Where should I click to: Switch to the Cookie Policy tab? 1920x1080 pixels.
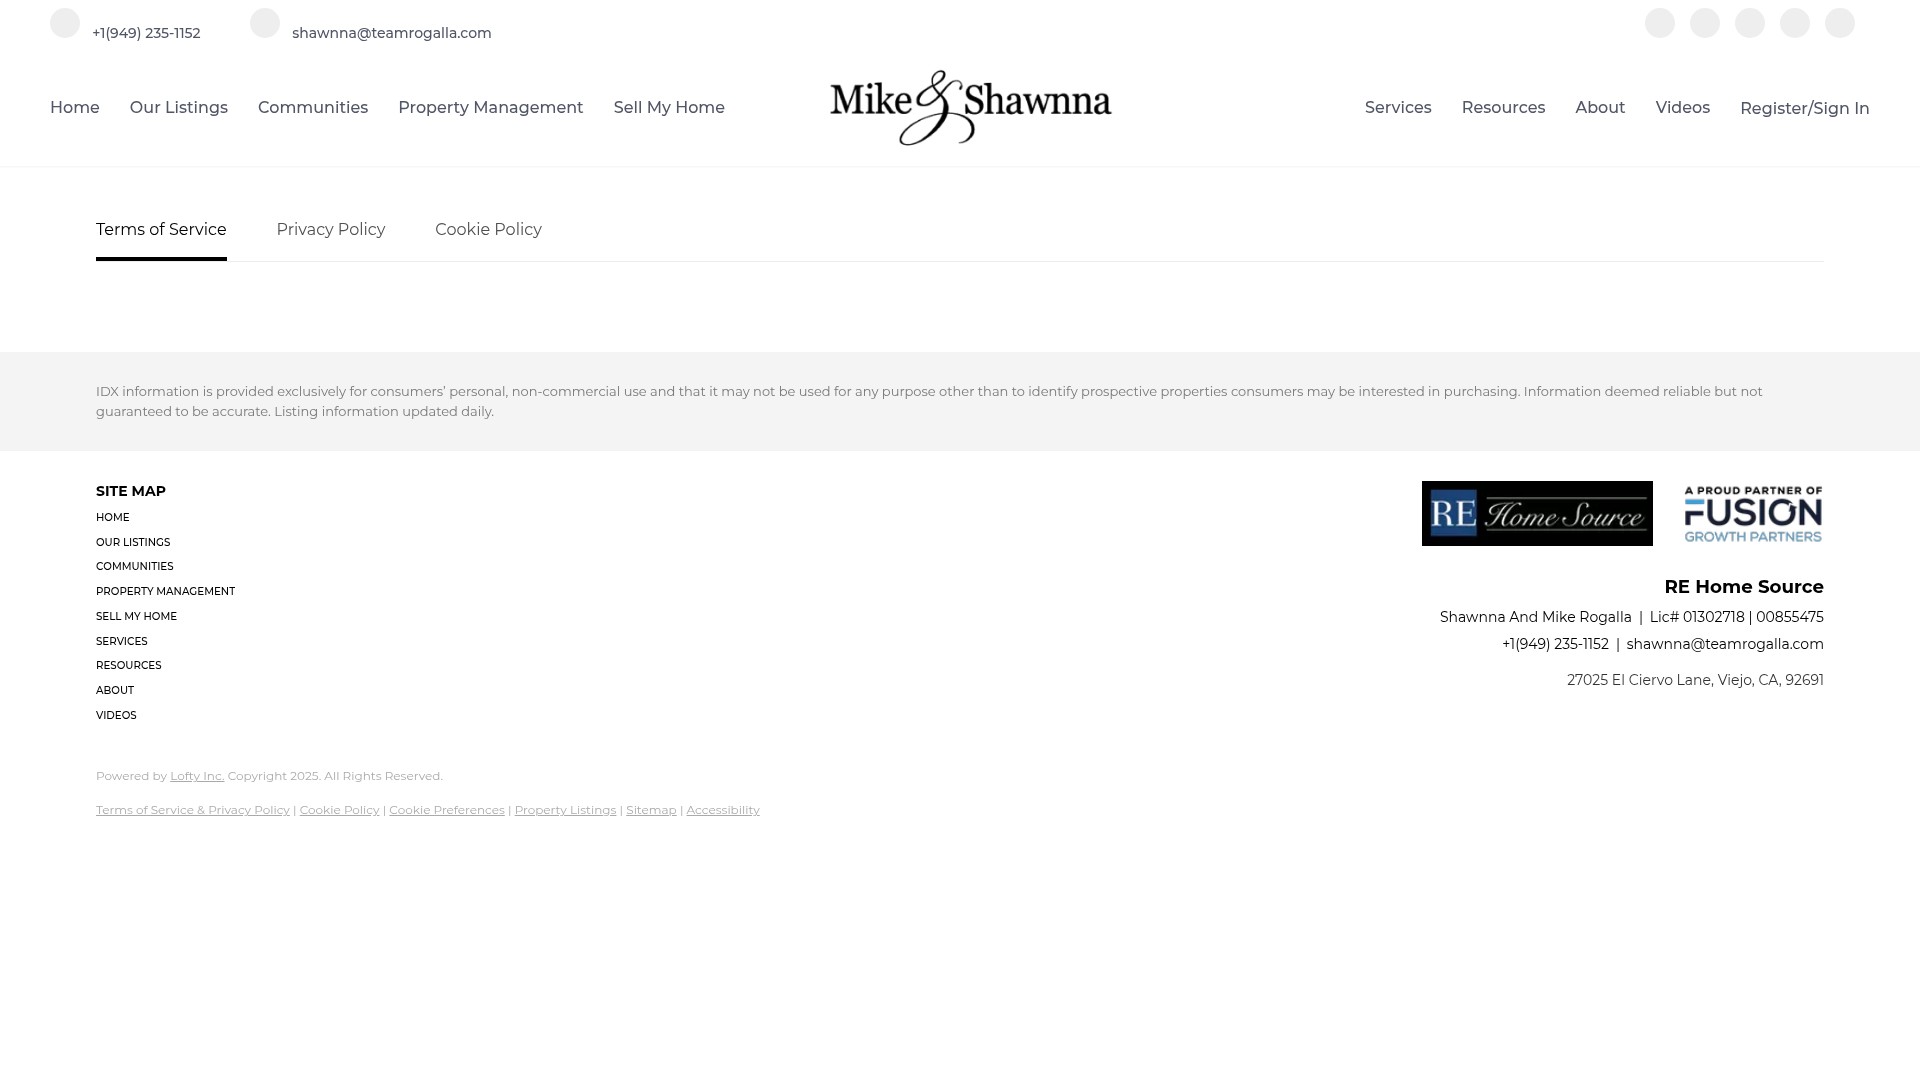488,230
